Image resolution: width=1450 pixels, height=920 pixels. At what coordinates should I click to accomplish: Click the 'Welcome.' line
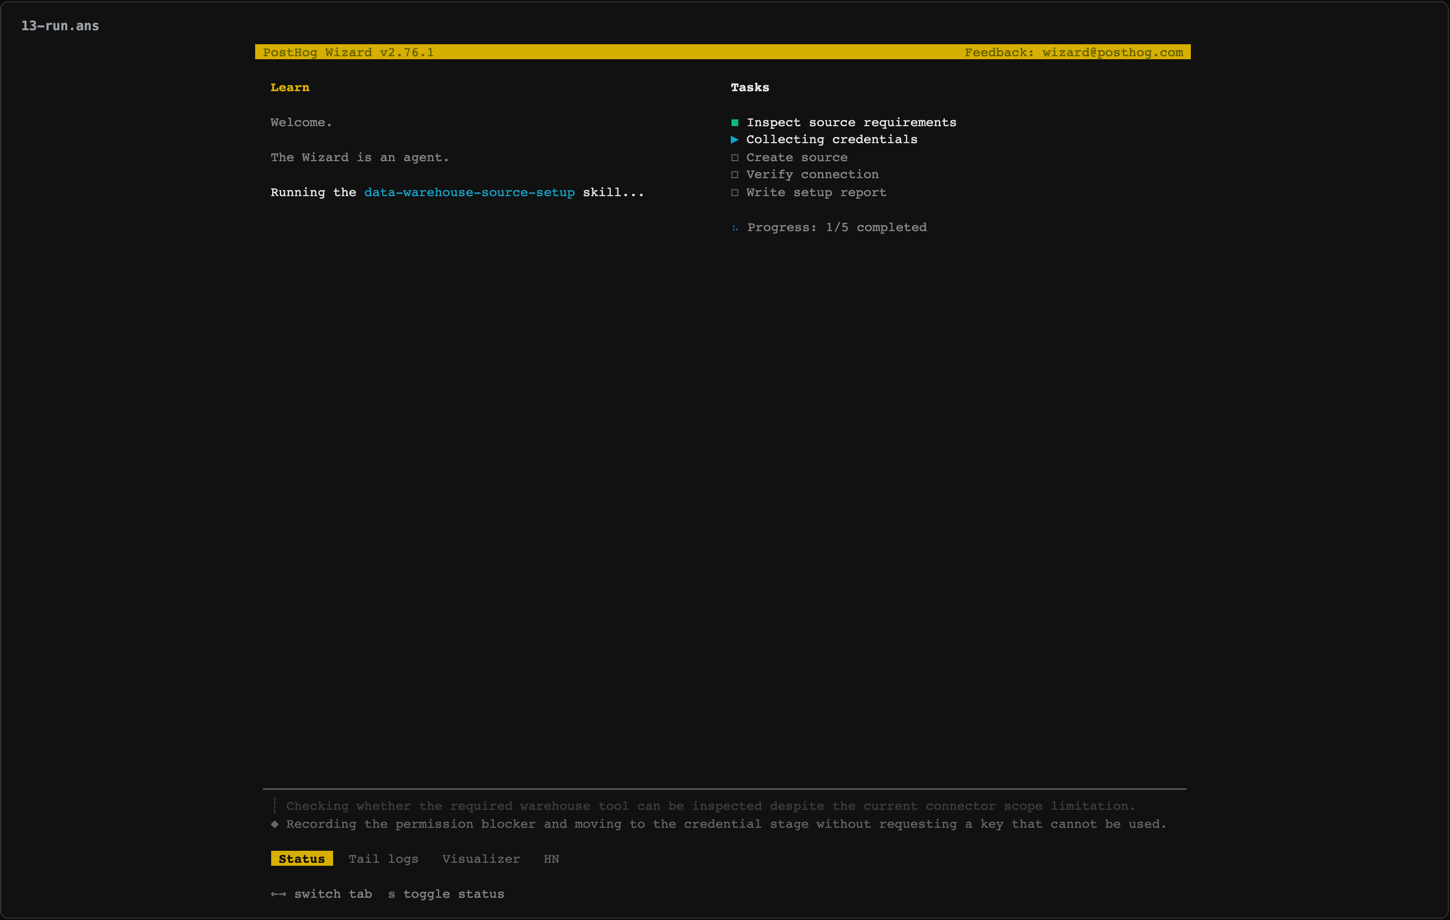(x=301, y=122)
